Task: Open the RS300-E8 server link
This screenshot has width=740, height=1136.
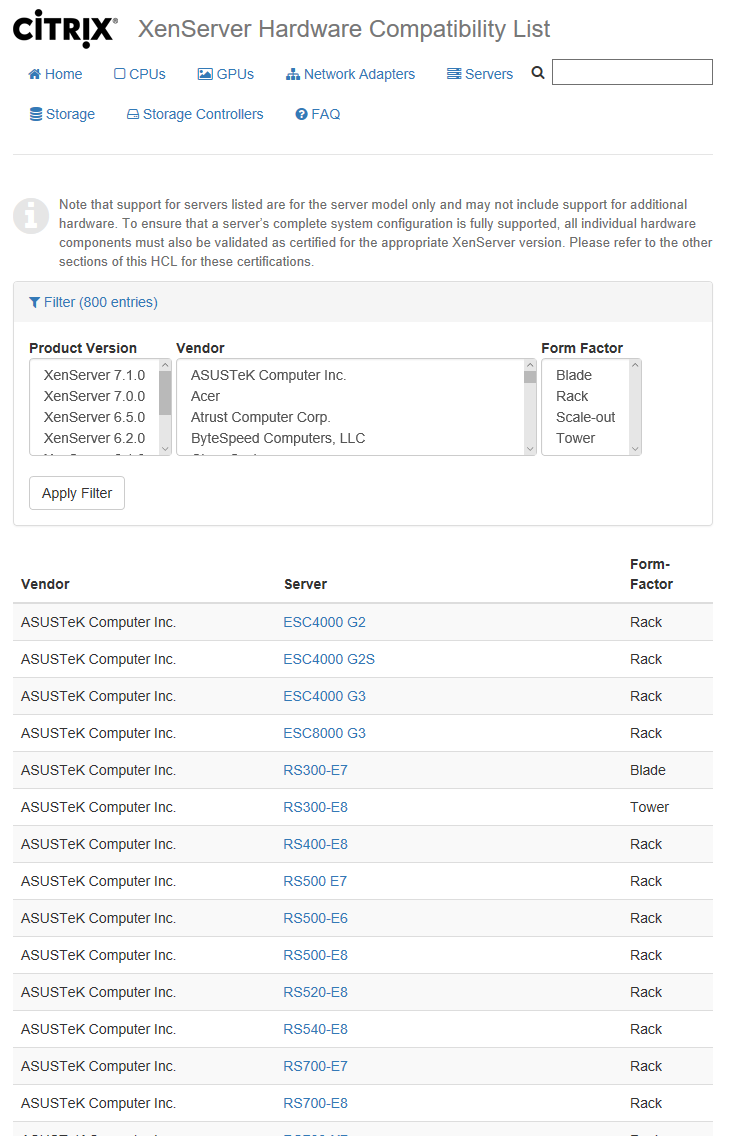Action: click(315, 807)
